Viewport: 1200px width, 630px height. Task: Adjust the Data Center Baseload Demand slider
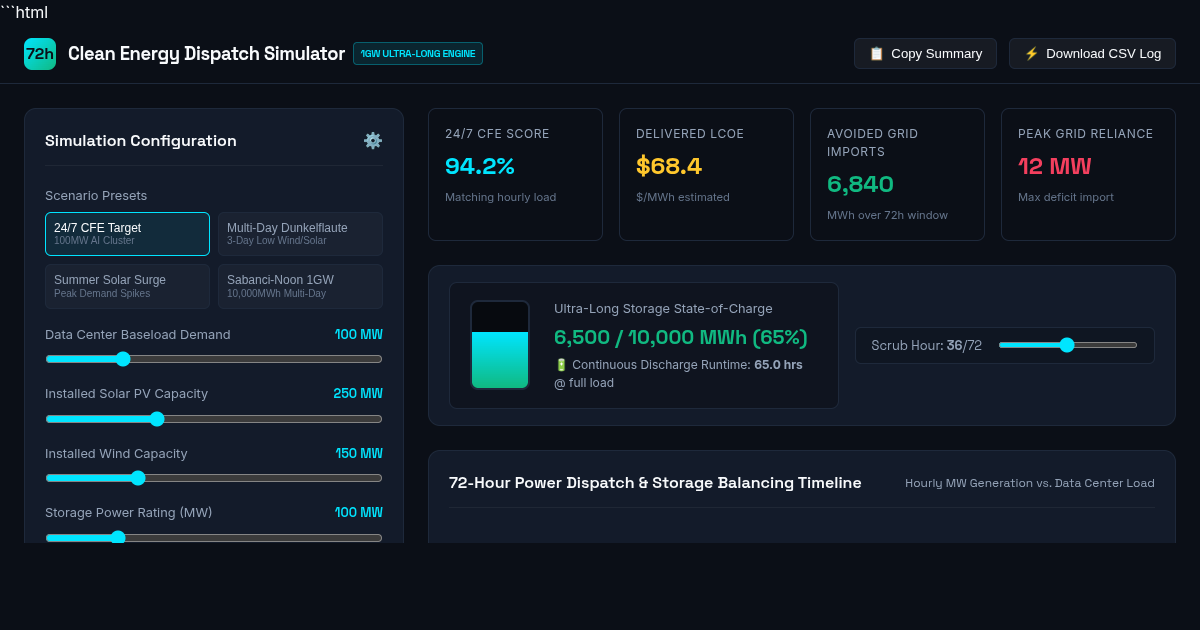pyautogui.click(x=214, y=359)
